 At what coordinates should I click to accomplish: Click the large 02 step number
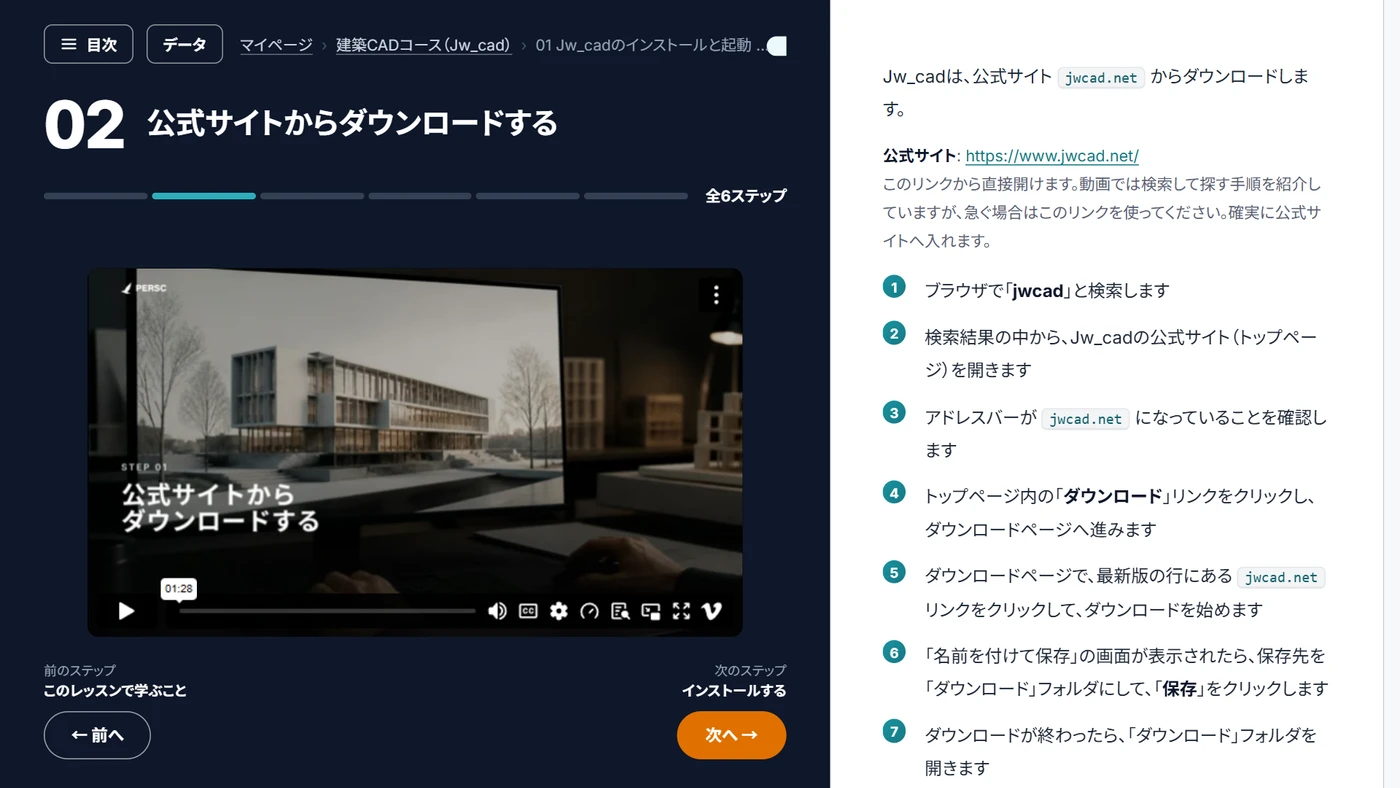pyautogui.click(x=84, y=125)
